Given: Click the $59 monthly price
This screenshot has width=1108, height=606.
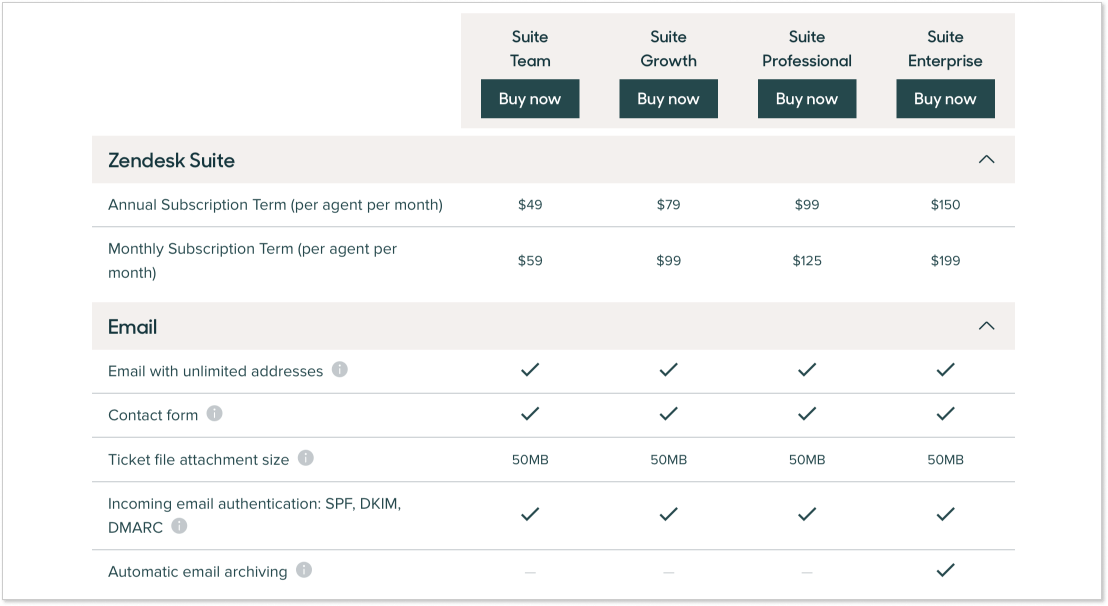Looking at the screenshot, I should click(x=530, y=261).
